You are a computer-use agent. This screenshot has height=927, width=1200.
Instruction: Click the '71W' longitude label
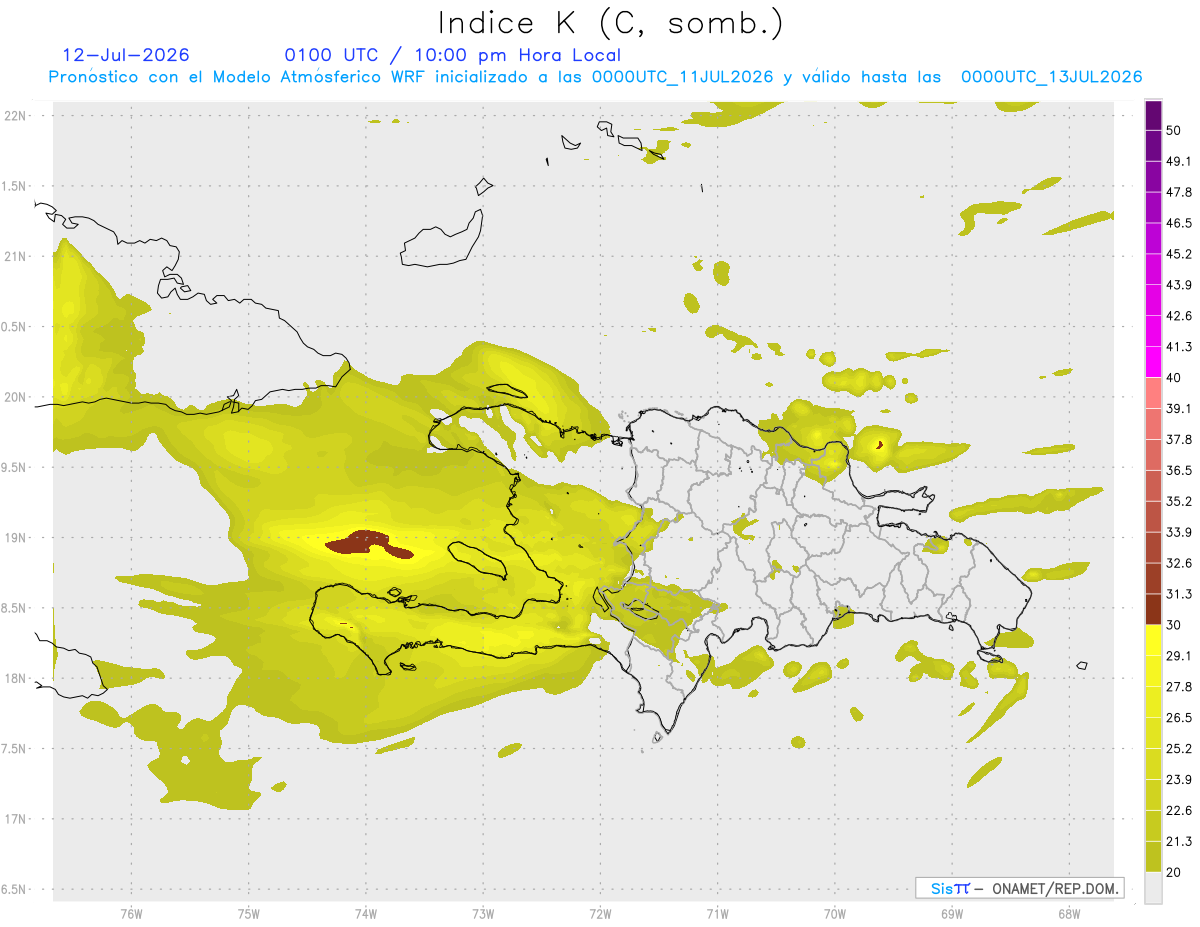tap(717, 914)
